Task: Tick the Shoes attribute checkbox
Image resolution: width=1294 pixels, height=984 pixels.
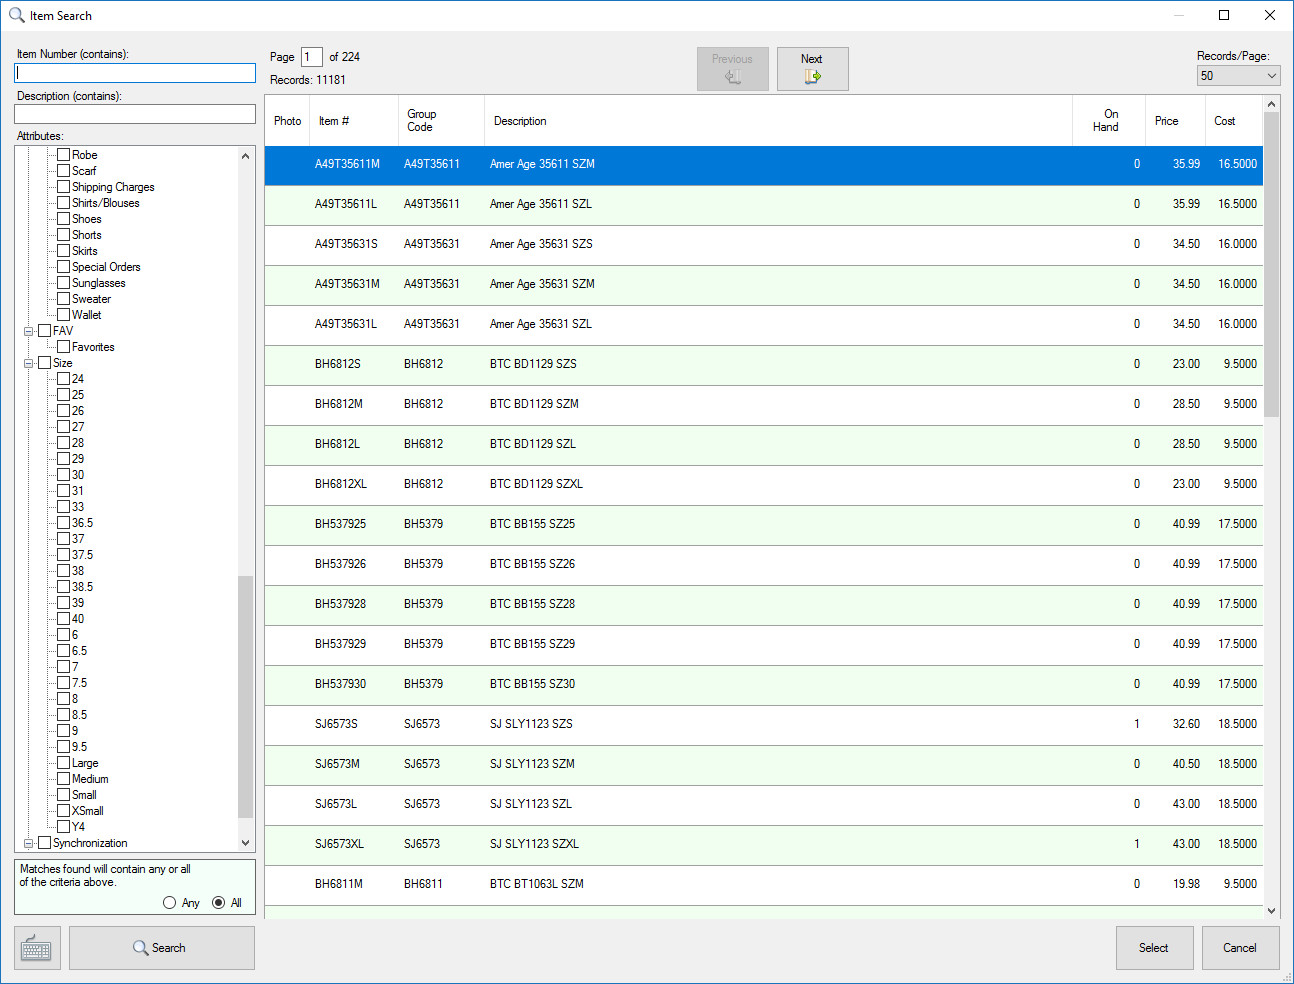Action: (x=63, y=219)
